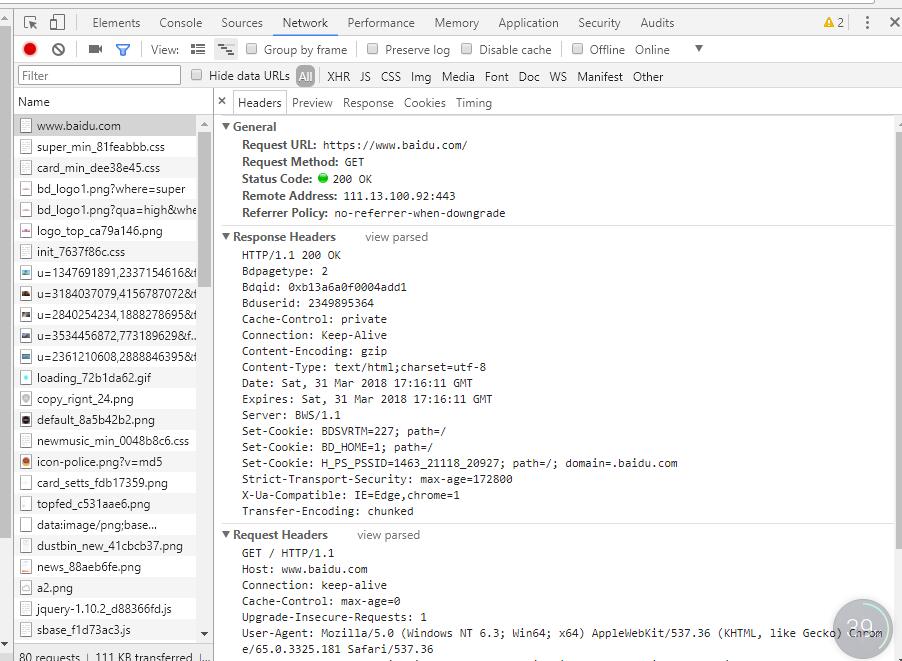Open the Application tab

528,23
